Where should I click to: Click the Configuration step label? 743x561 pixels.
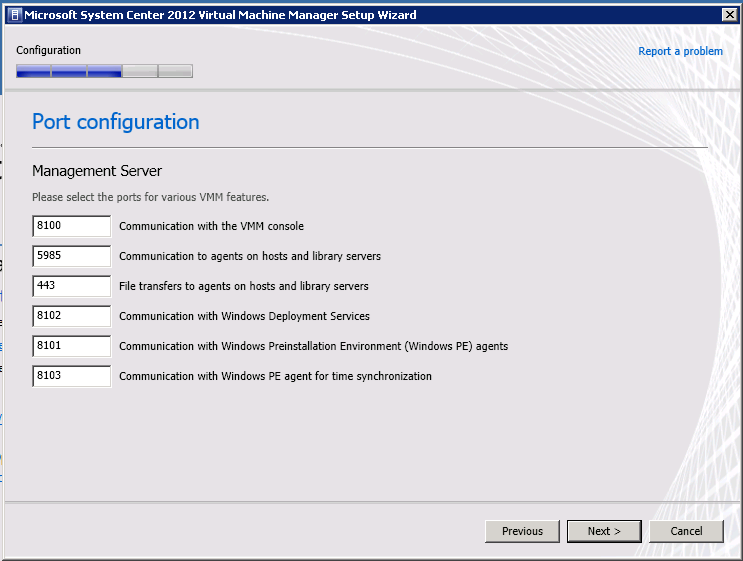[48, 50]
